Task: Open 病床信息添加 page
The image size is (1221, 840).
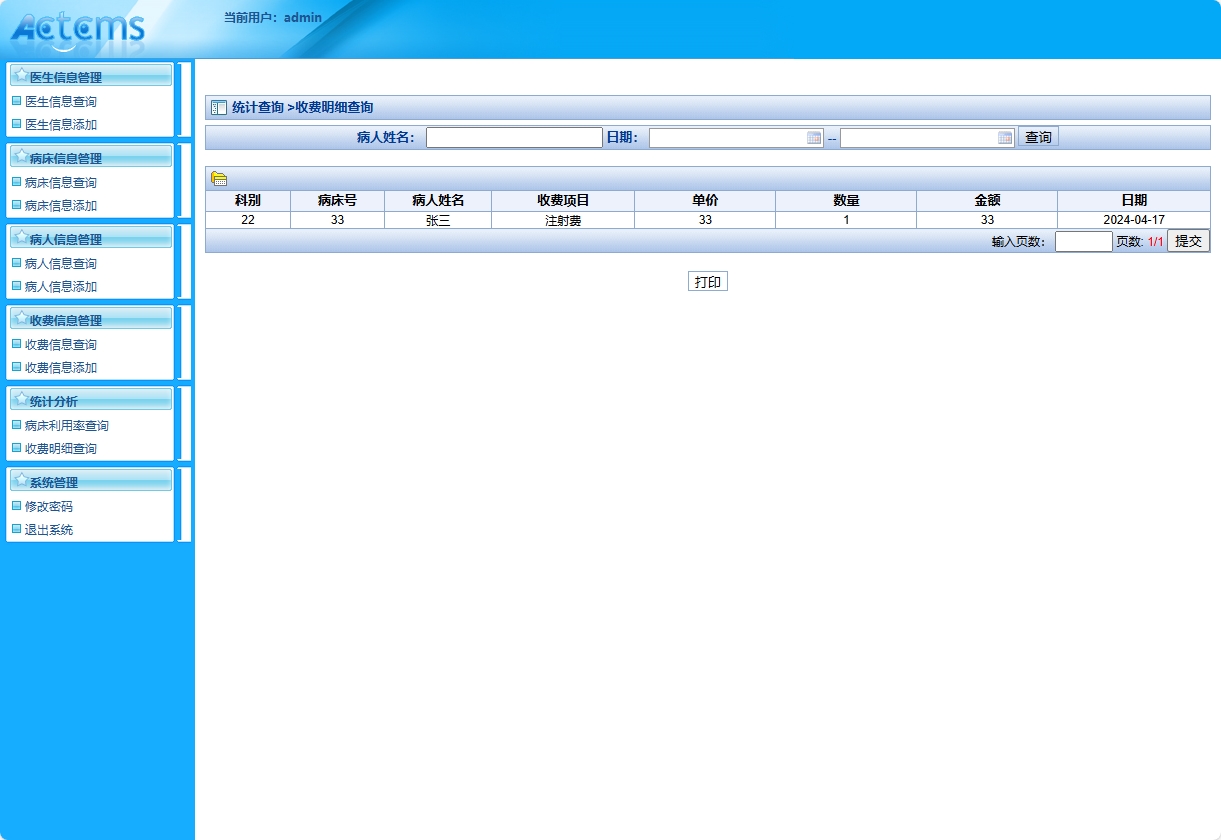Action: click(x=61, y=206)
